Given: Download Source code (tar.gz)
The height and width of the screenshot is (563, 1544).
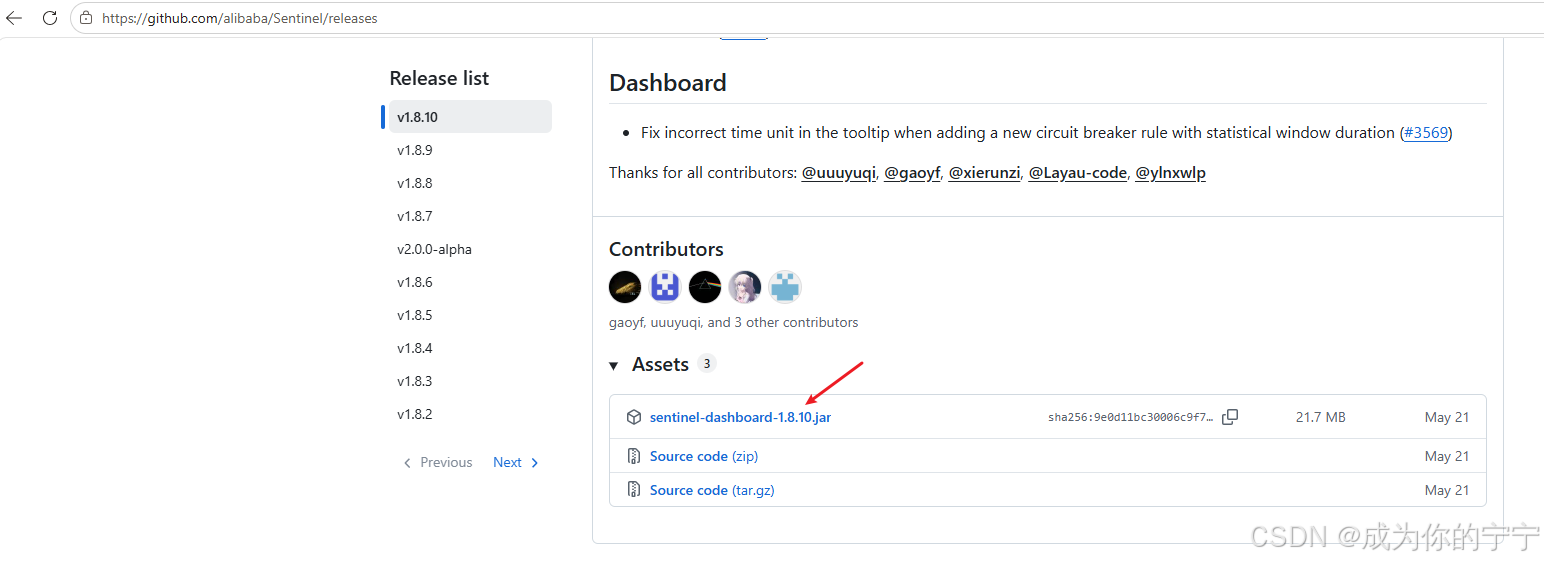Looking at the screenshot, I should click(x=712, y=490).
